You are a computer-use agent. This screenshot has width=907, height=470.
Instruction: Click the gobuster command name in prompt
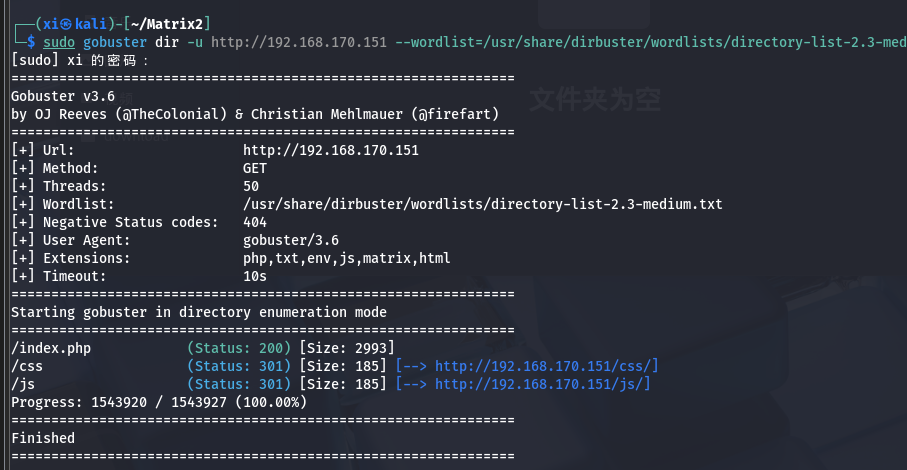pos(115,42)
